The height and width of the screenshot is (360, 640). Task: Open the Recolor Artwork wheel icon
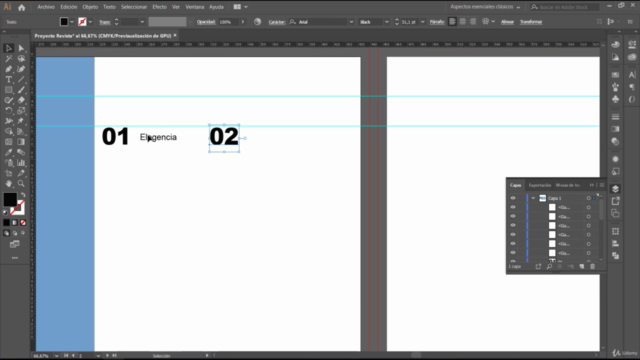tap(258, 22)
